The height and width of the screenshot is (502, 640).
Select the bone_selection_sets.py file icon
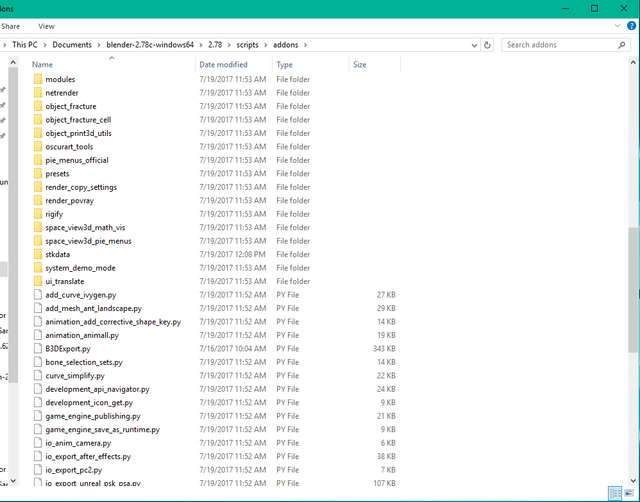coord(38,362)
